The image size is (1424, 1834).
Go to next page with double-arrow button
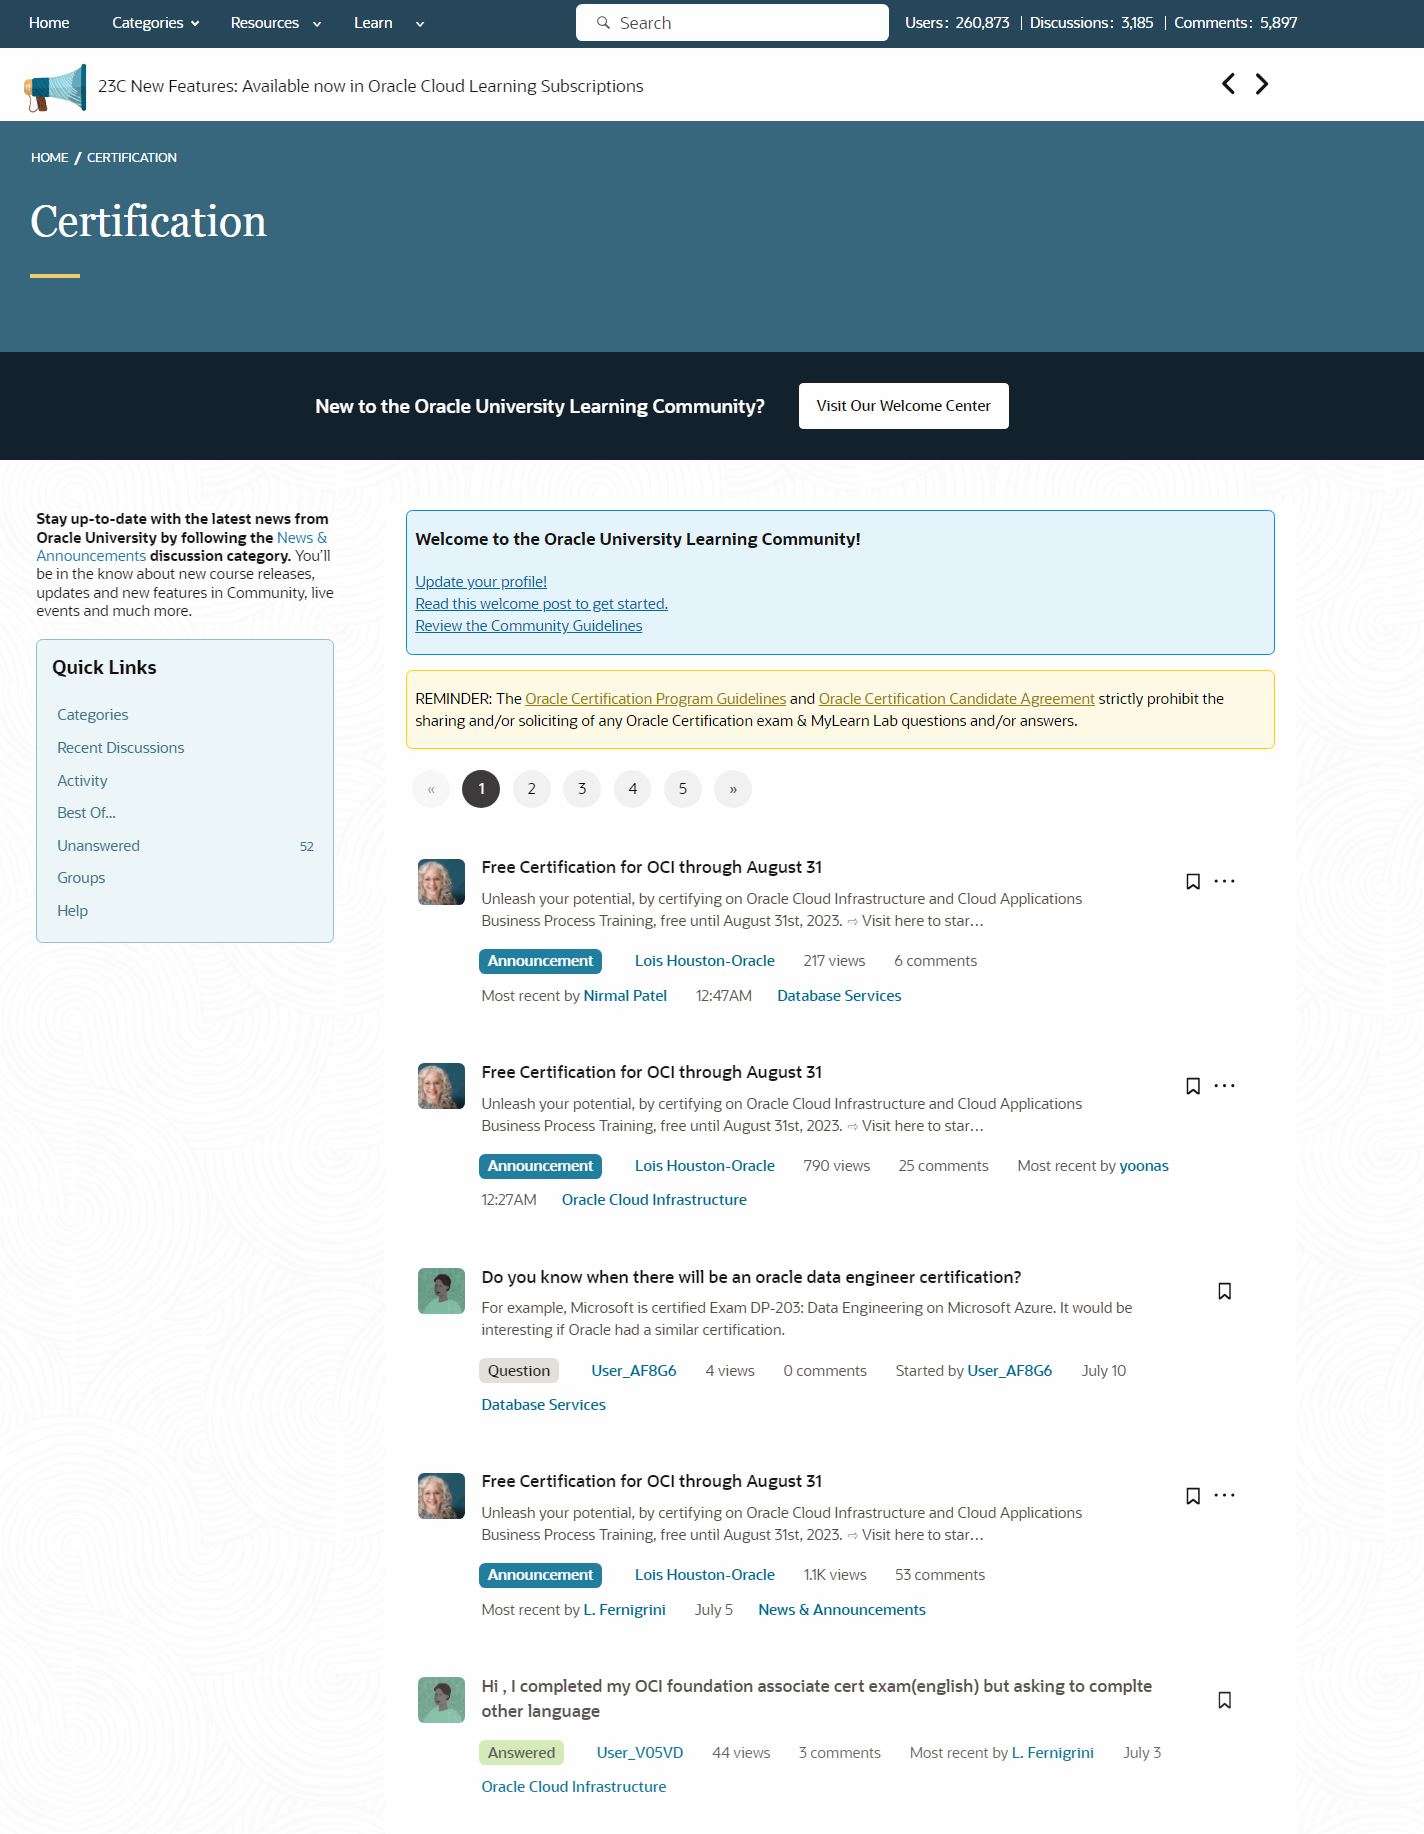pos(733,789)
